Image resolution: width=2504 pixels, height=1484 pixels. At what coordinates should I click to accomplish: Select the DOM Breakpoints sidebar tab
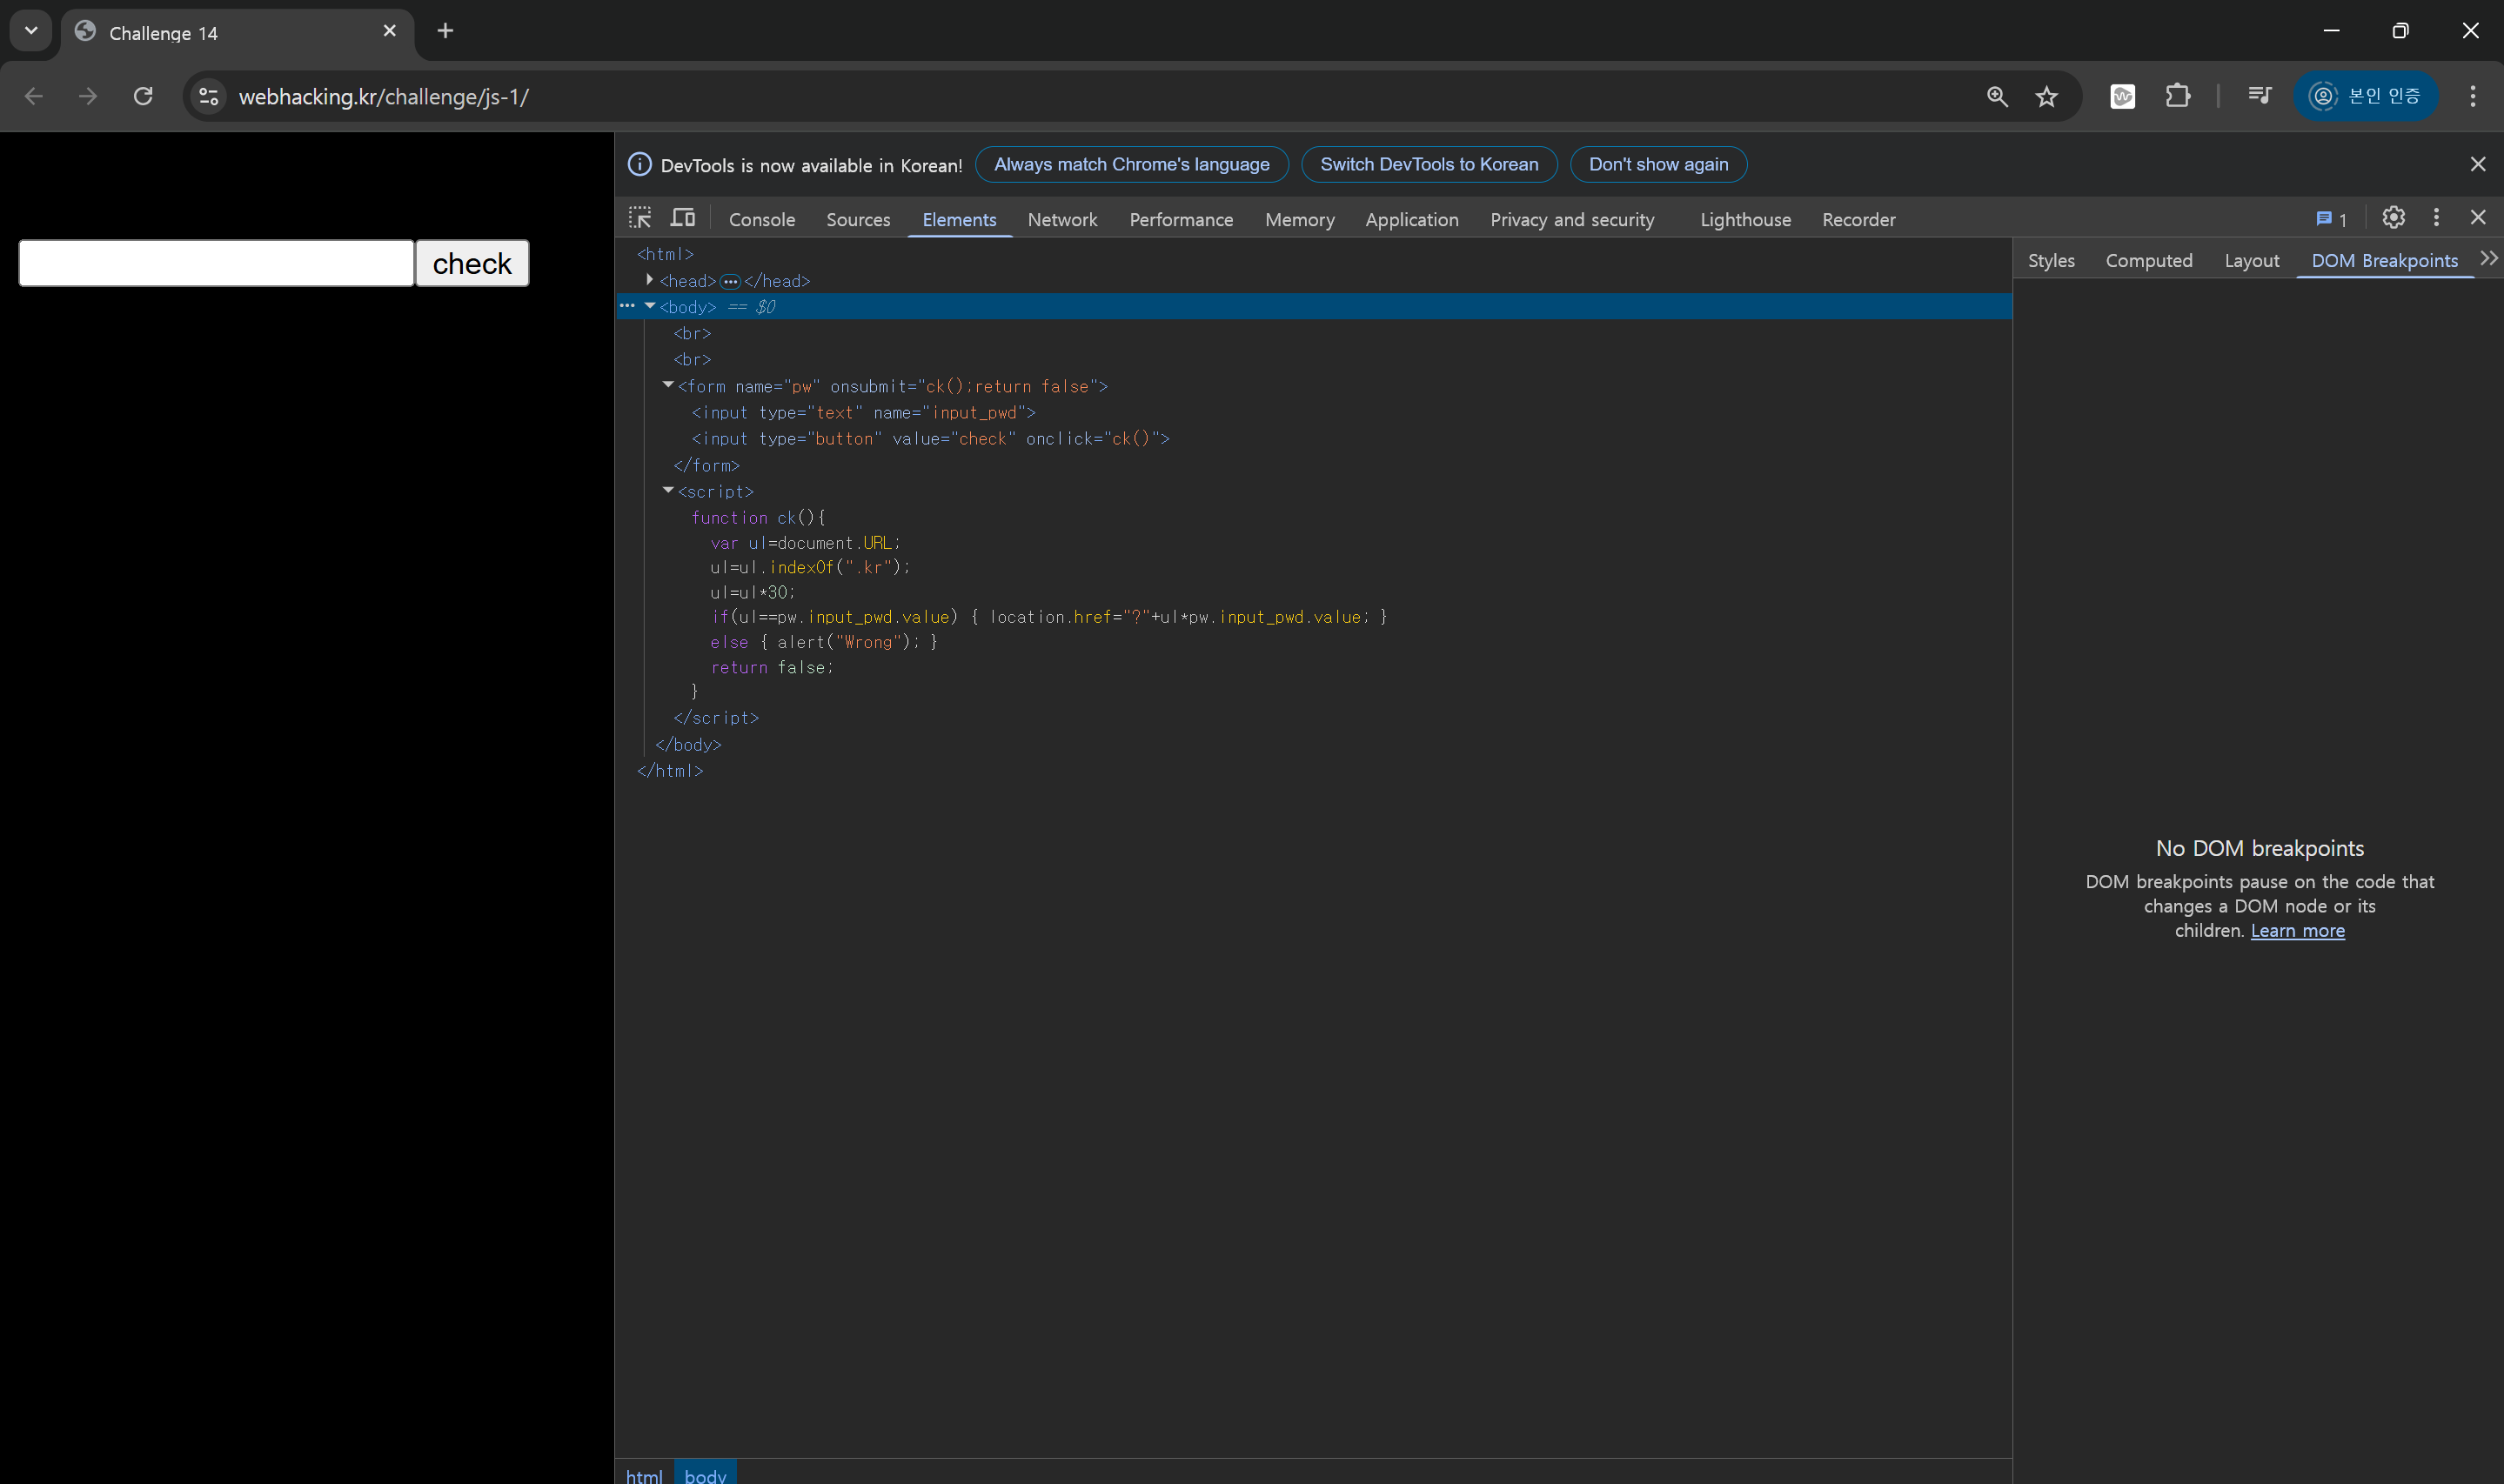tap(2384, 260)
